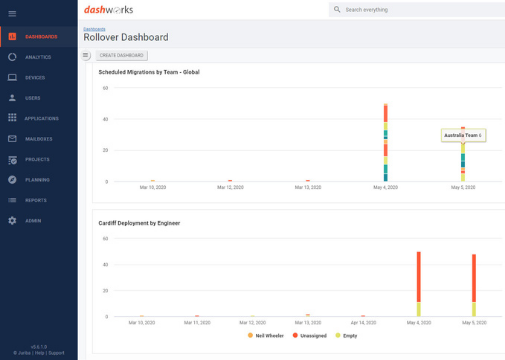Click Mar 11, 2020 label in Cardiff chart

[197, 323]
